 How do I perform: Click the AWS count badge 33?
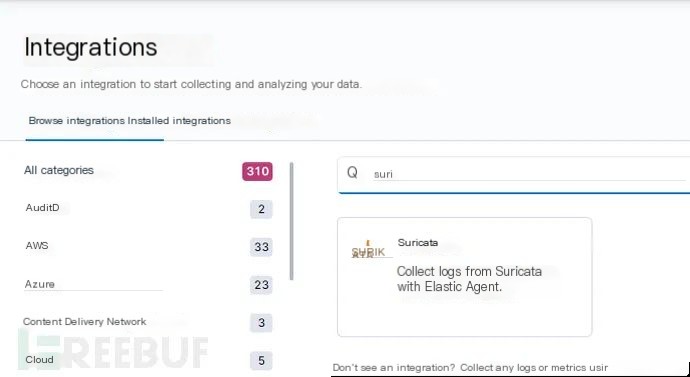click(x=261, y=247)
